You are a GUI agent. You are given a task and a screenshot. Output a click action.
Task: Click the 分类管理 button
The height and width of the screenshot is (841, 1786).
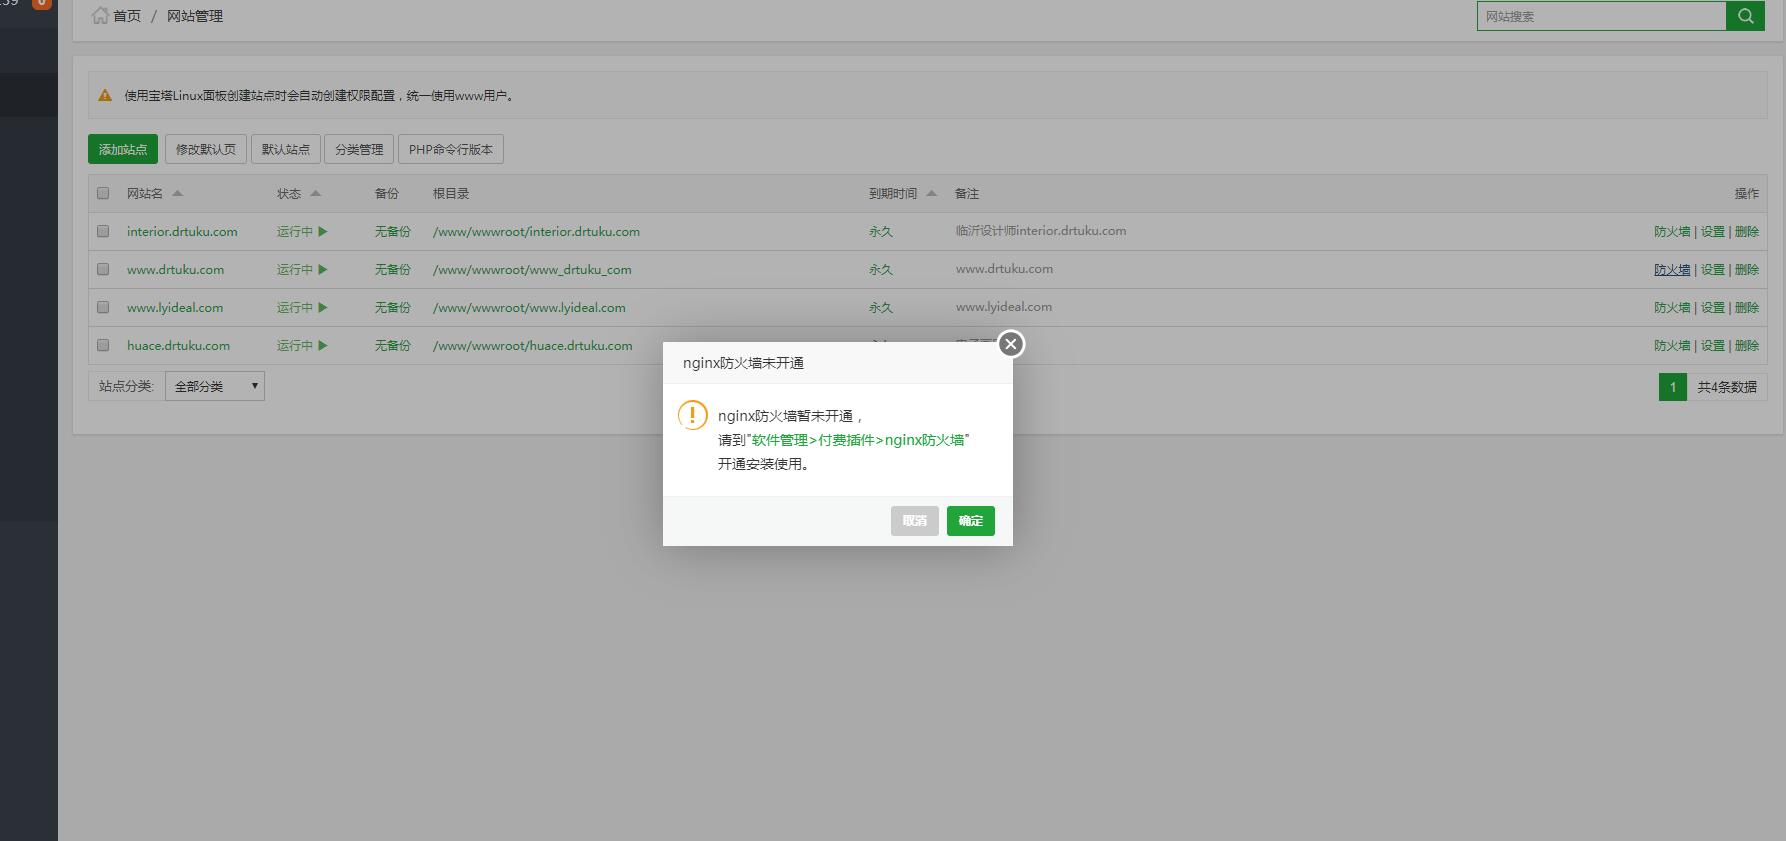pyautogui.click(x=359, y=149)
